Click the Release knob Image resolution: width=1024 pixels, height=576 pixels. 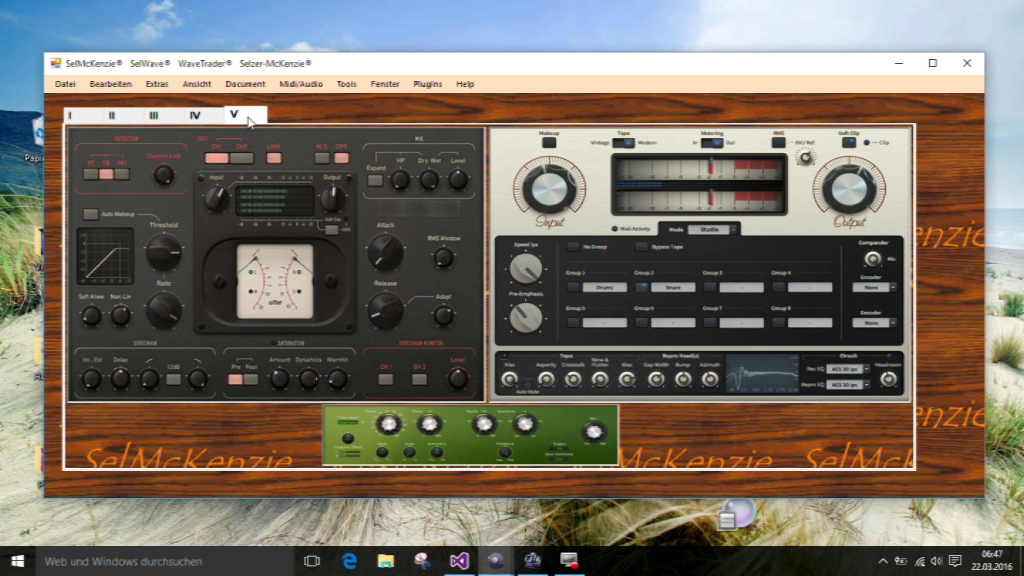coord(385,311)
